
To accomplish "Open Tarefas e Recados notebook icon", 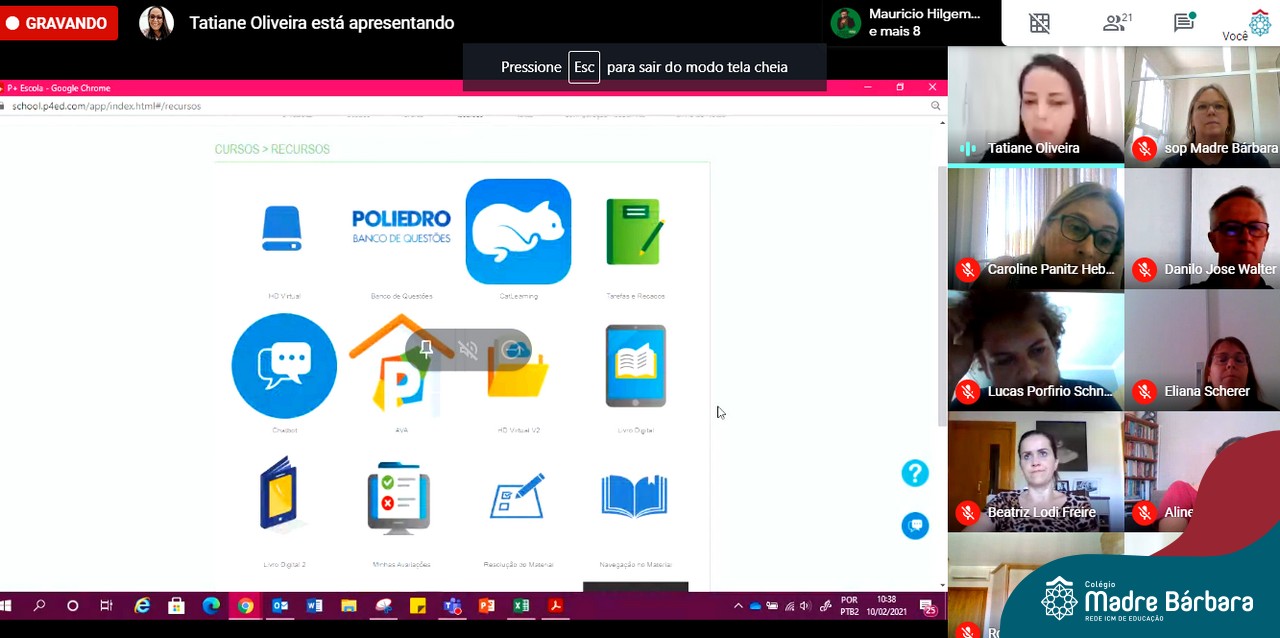I will click(634, 232).
